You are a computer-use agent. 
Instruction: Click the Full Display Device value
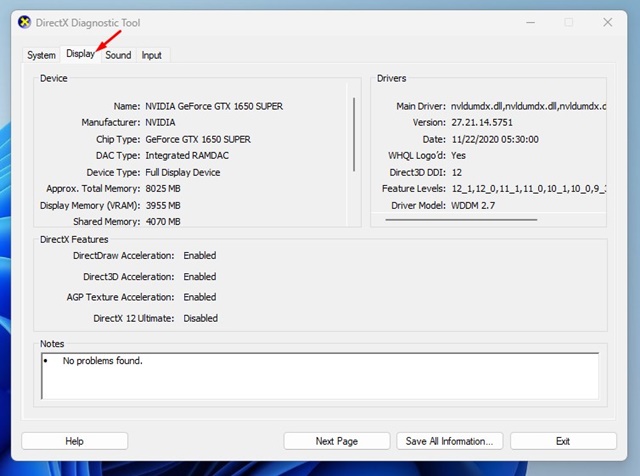182,172
